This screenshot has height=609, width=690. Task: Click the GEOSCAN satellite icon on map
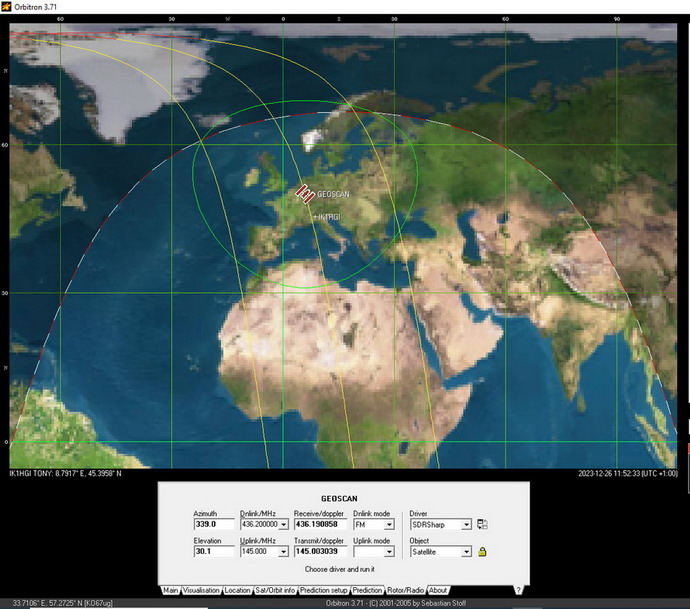(305, 194)
